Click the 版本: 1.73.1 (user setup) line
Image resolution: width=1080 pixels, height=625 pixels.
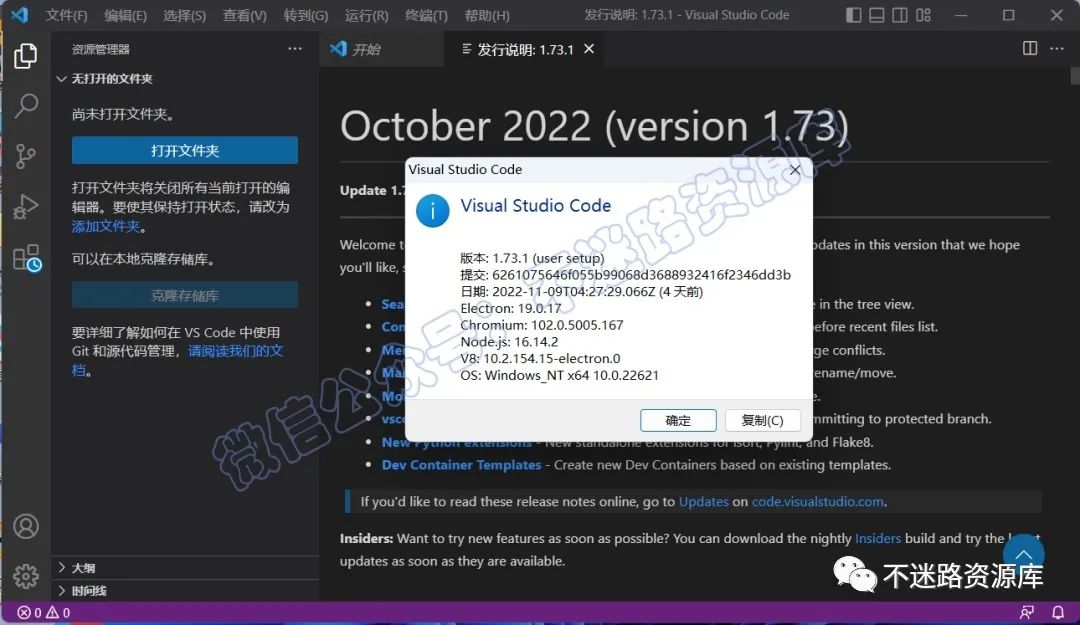[x=532, y=258]
